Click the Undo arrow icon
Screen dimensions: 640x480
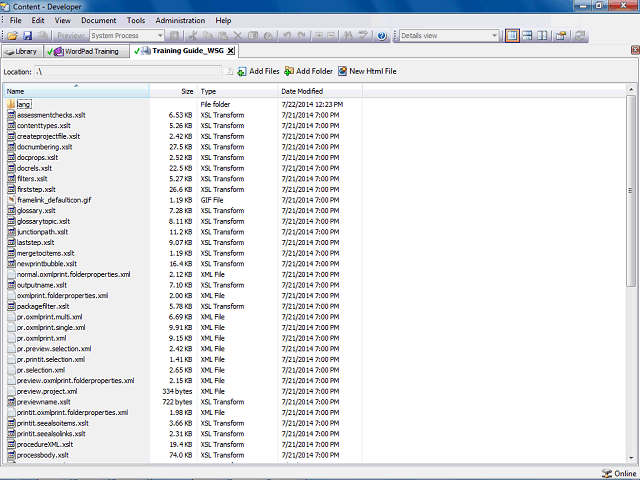(x=287, y=36)
